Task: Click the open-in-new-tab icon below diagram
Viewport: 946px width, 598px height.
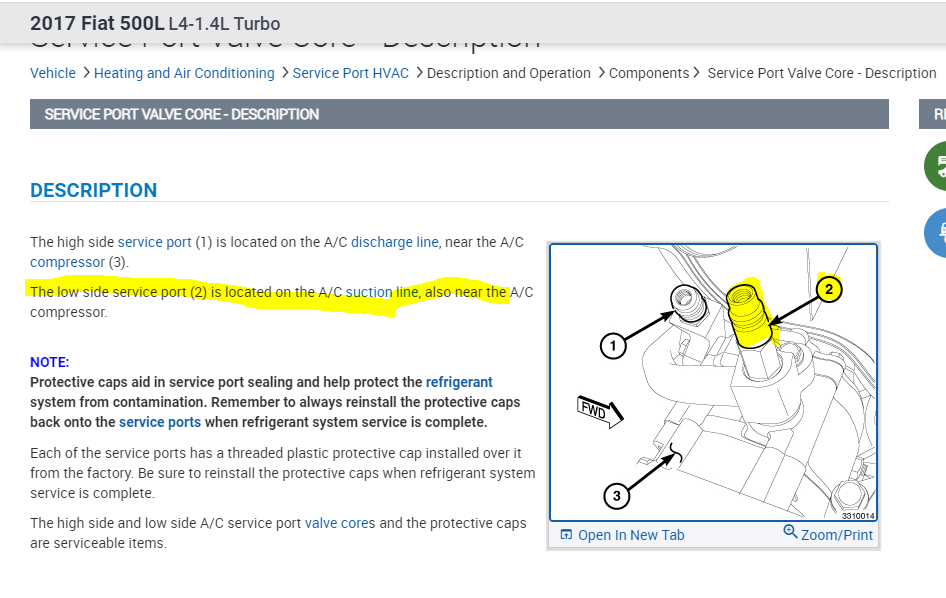Action: click(x=566, y=535)
